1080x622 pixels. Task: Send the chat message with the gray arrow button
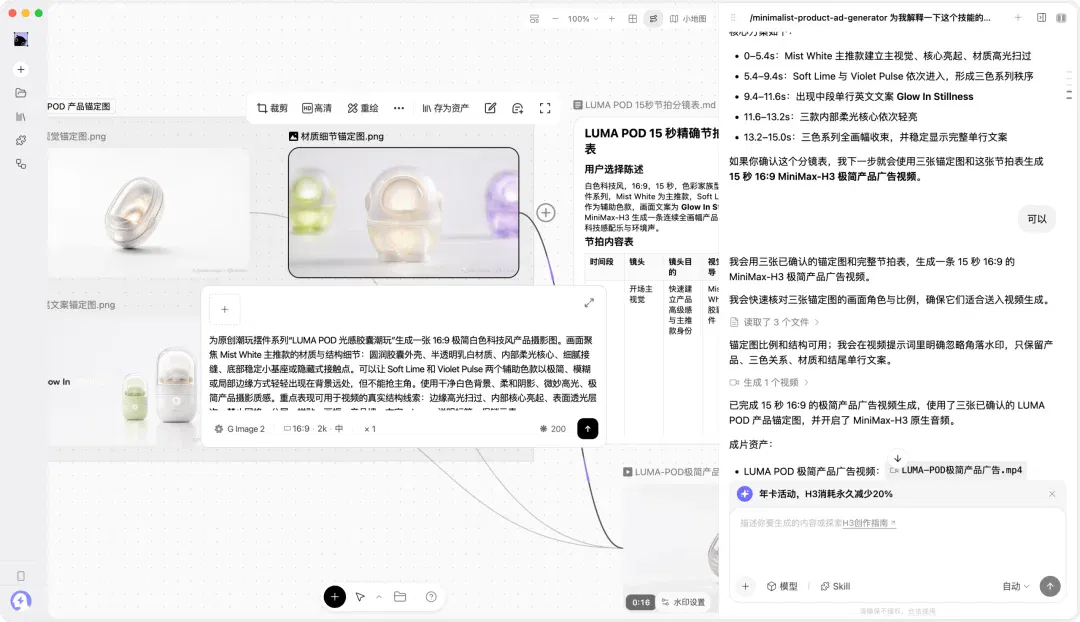point(1050,586)
